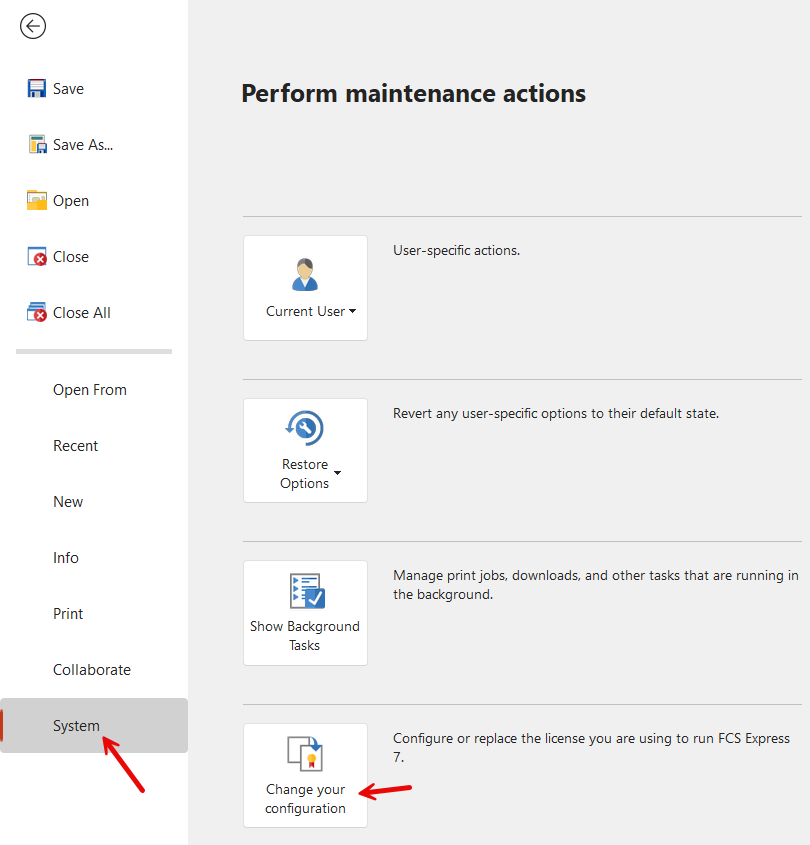Click the Save floppy disk icon
This screenshot has height=845, width=810.
coord(37,89)
